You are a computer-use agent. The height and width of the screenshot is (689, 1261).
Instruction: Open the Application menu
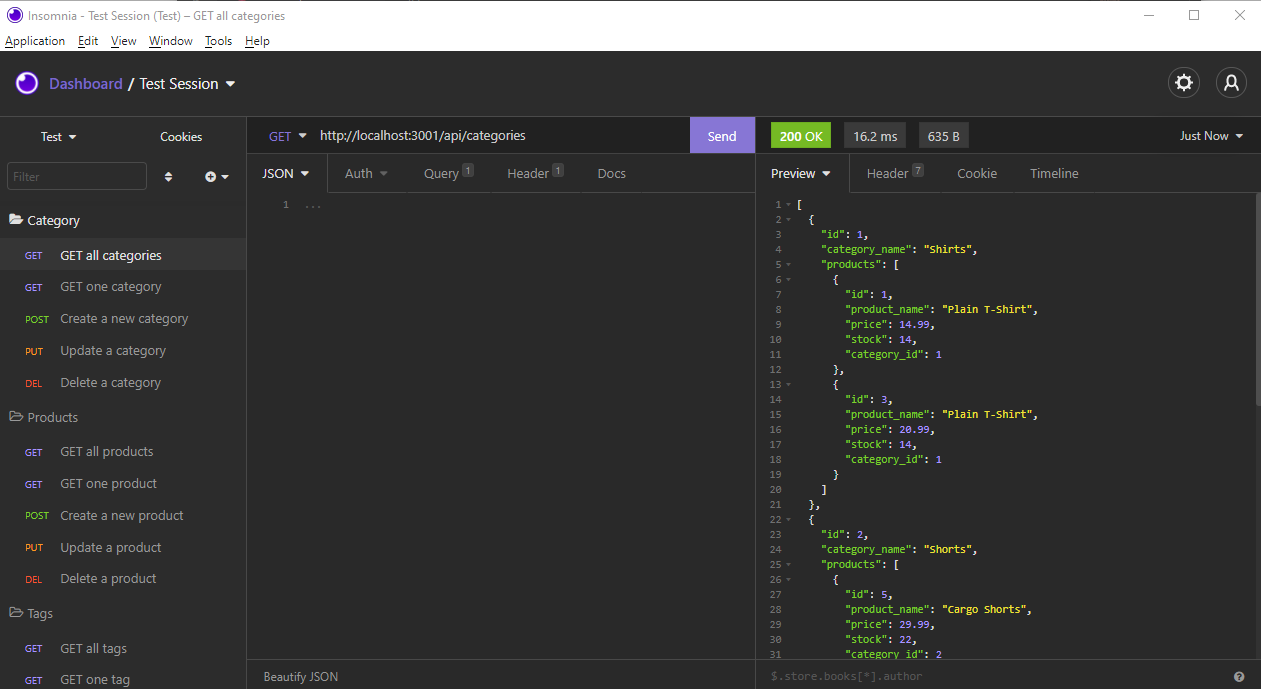pyautogui.click(x=35, y=41)
